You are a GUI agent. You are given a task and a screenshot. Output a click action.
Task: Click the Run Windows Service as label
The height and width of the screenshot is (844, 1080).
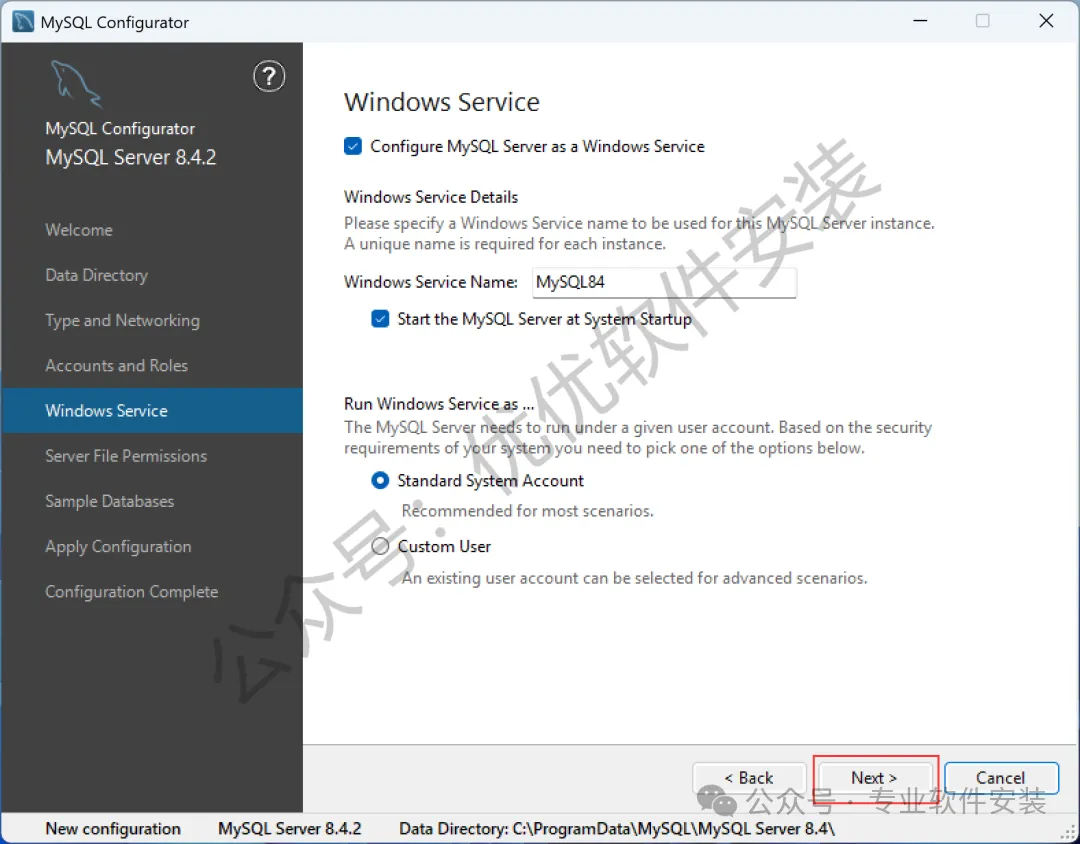click(x=439, y=404)
